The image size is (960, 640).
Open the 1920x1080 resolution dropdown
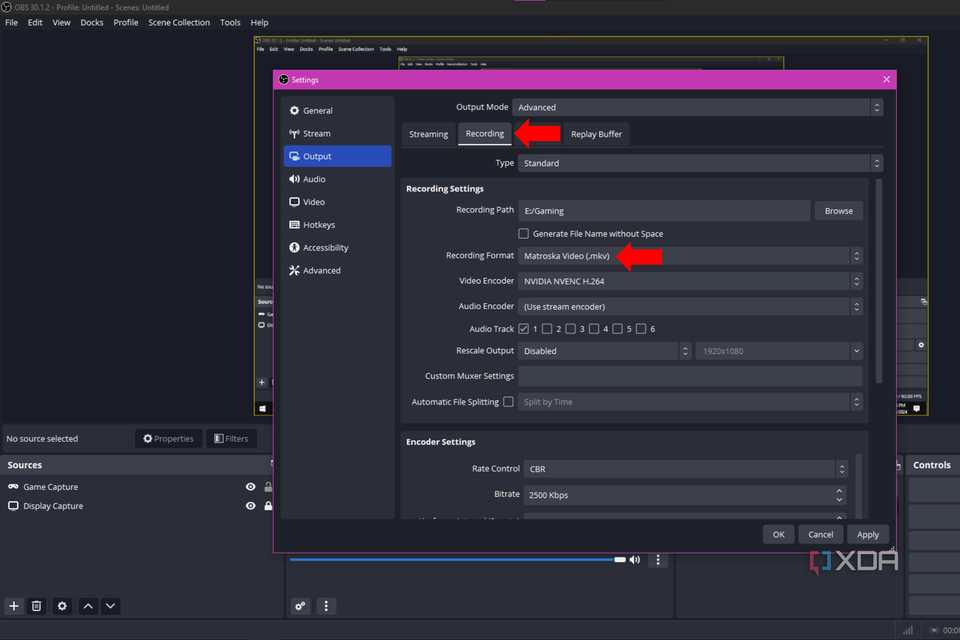click(779, 351)
